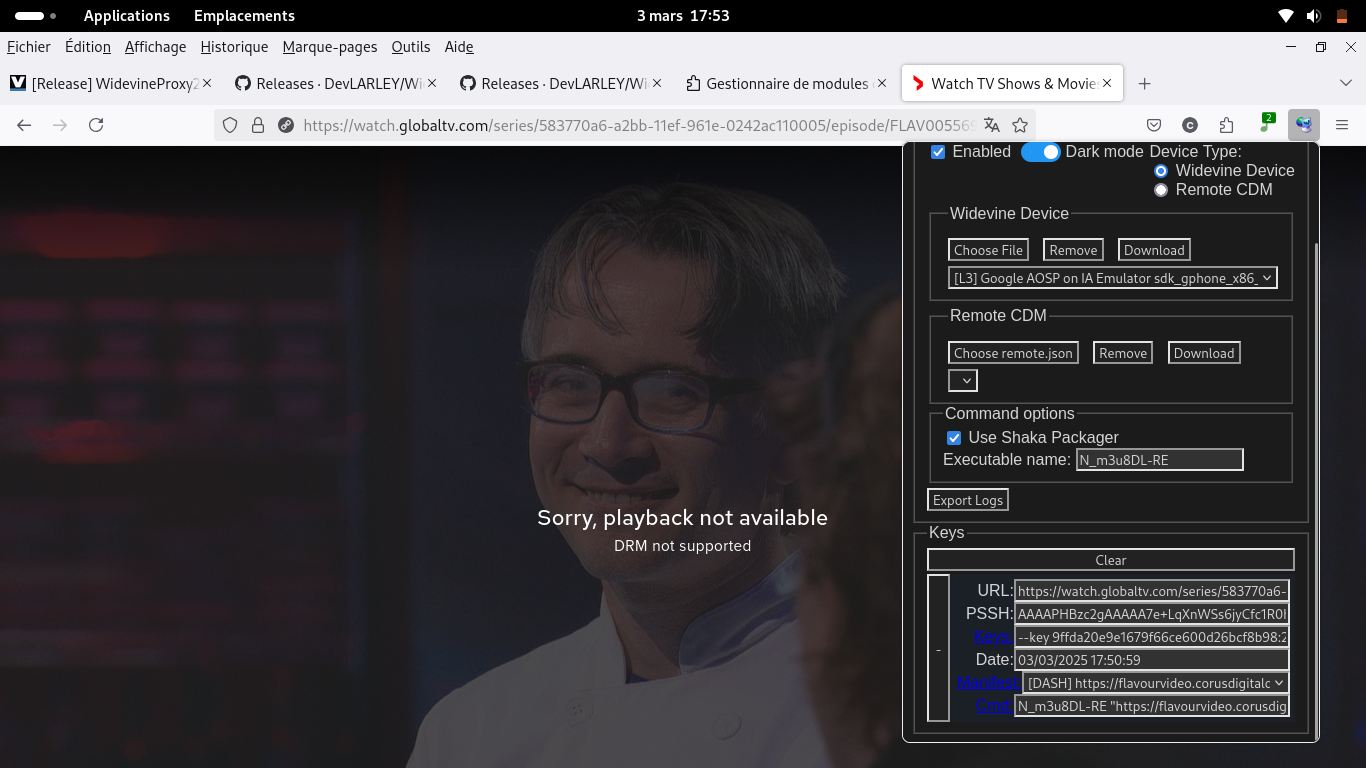Close the WidevineProxy2 extension popup via its toolbar icon
This screenshot has height=768, width=1366.
pyautogui.click(x=1304, y=125)
